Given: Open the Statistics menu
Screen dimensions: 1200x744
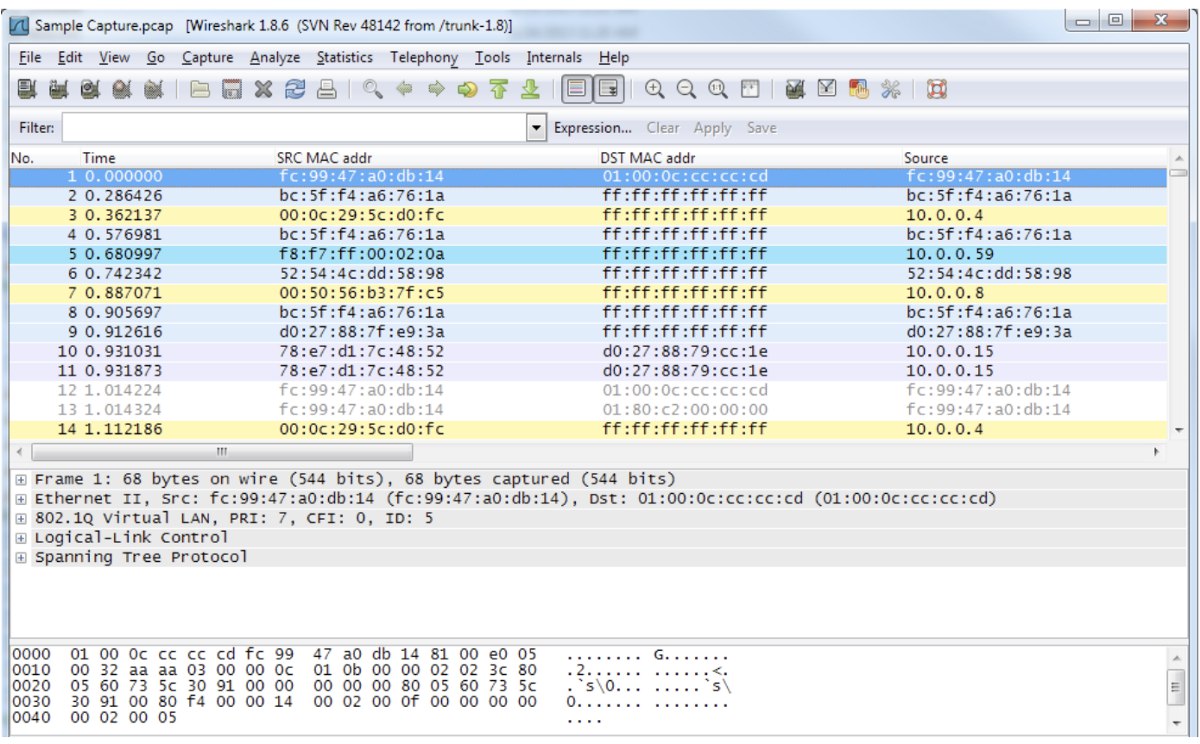Looking at the screenshot, I should pyautogui.click(x=345, y=58).
